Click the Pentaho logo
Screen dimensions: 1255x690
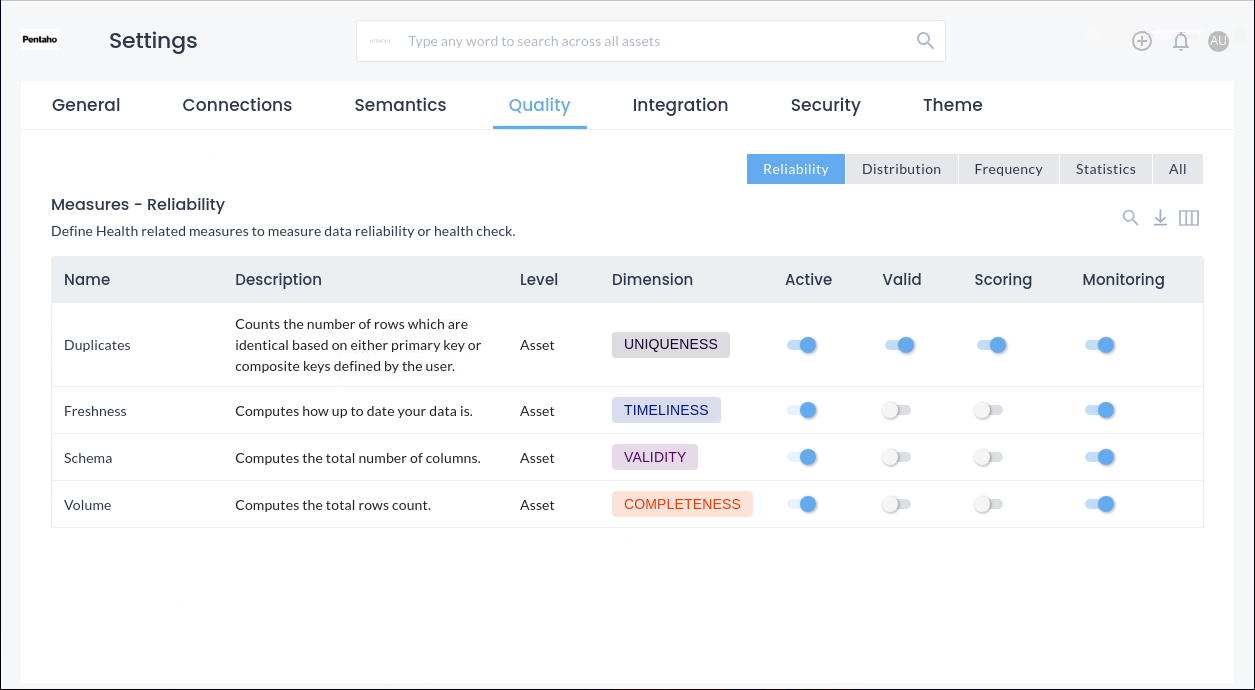[40, 41]
